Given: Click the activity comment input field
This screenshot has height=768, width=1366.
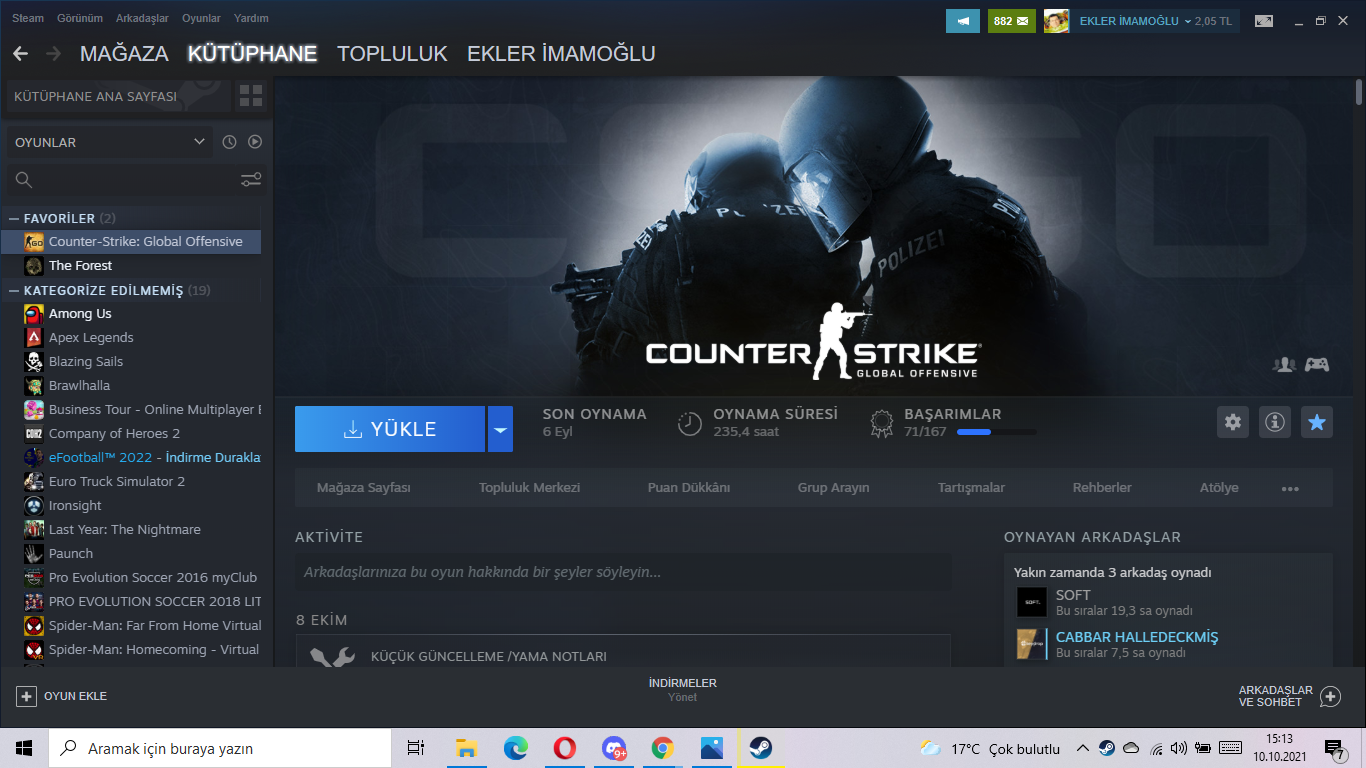Looking at the screenshot, I should coord(623,572).
